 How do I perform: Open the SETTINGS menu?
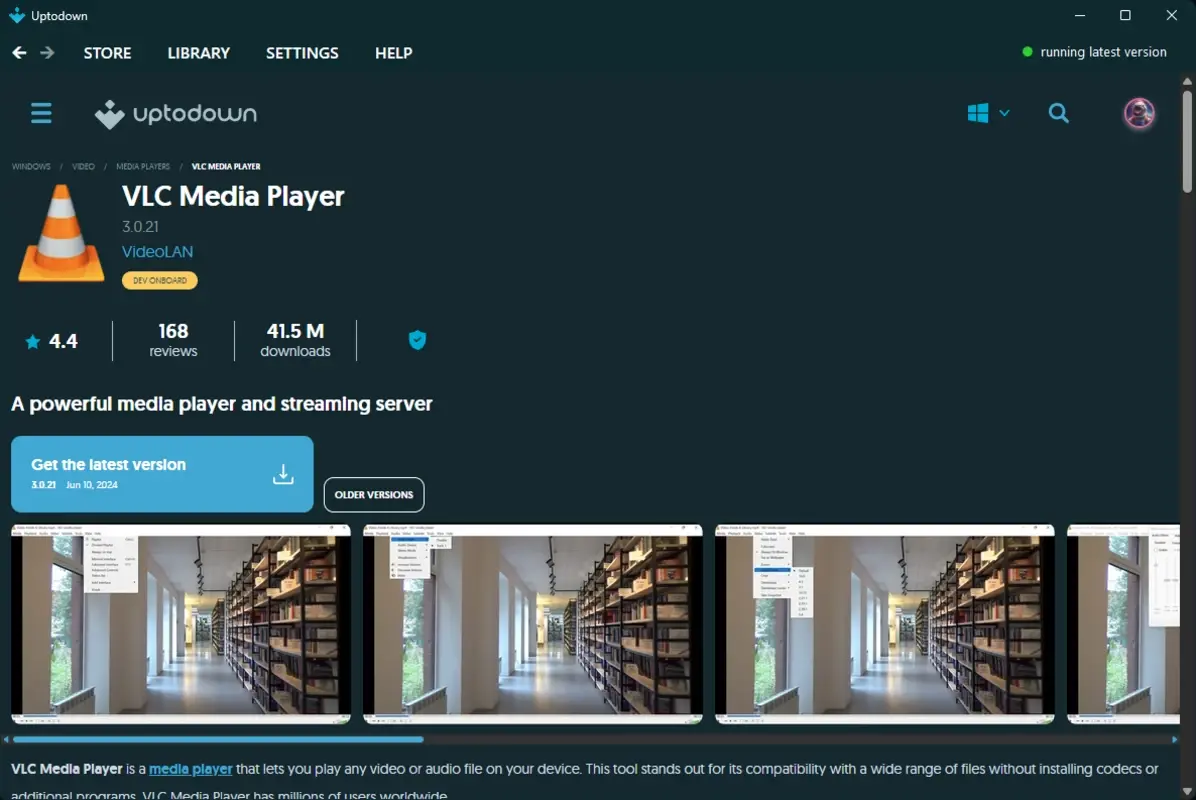point(302,52)
